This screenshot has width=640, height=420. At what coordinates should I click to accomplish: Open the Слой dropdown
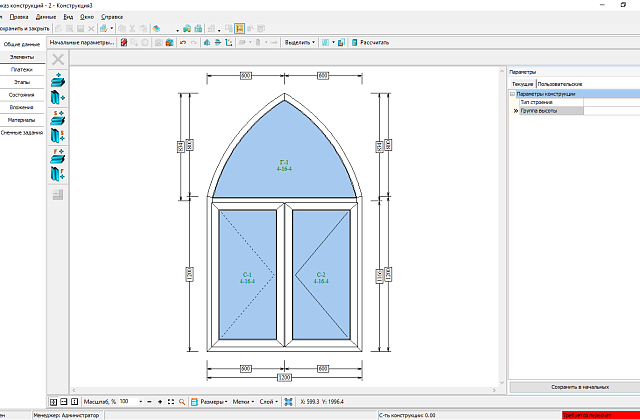click(x=269, y=402)
